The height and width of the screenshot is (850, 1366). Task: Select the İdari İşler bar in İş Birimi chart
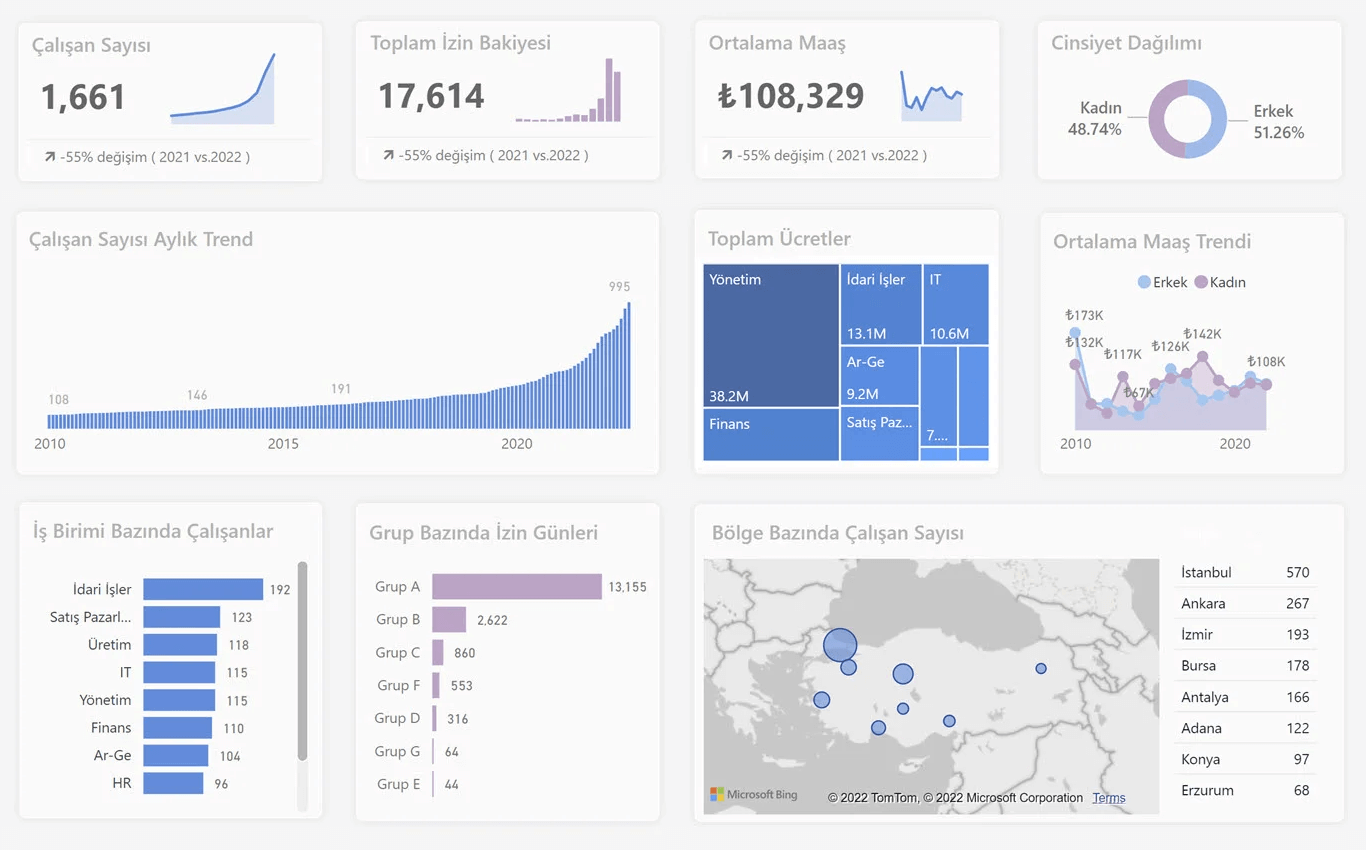(x=203, y=590)
